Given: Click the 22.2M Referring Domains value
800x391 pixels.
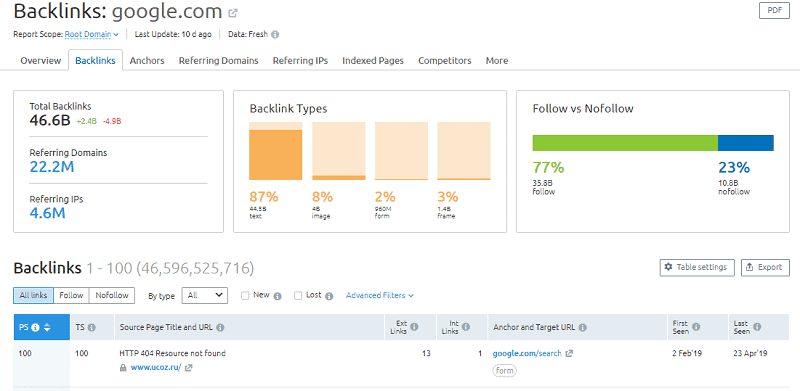Looking at the screenshot, I should pyautogui.click(x=52, y=166).
